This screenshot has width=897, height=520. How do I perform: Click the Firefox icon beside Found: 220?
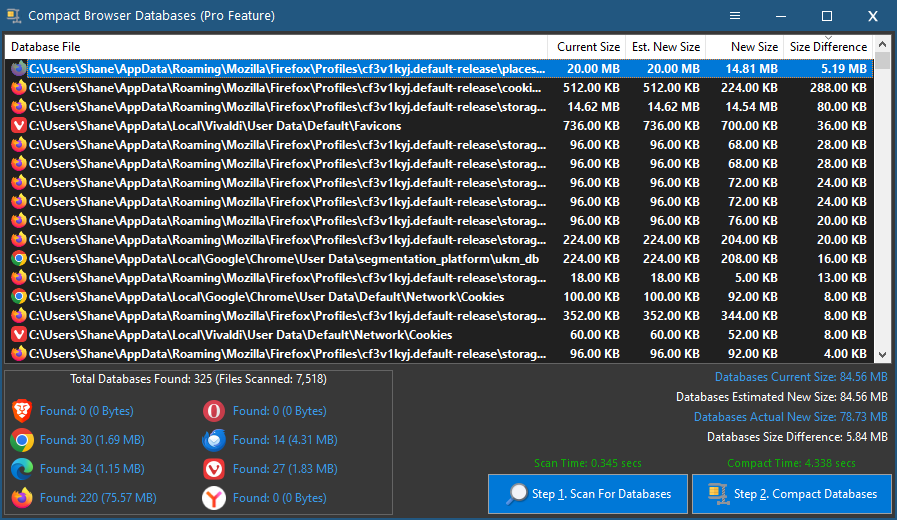click(x=22, y=498)
